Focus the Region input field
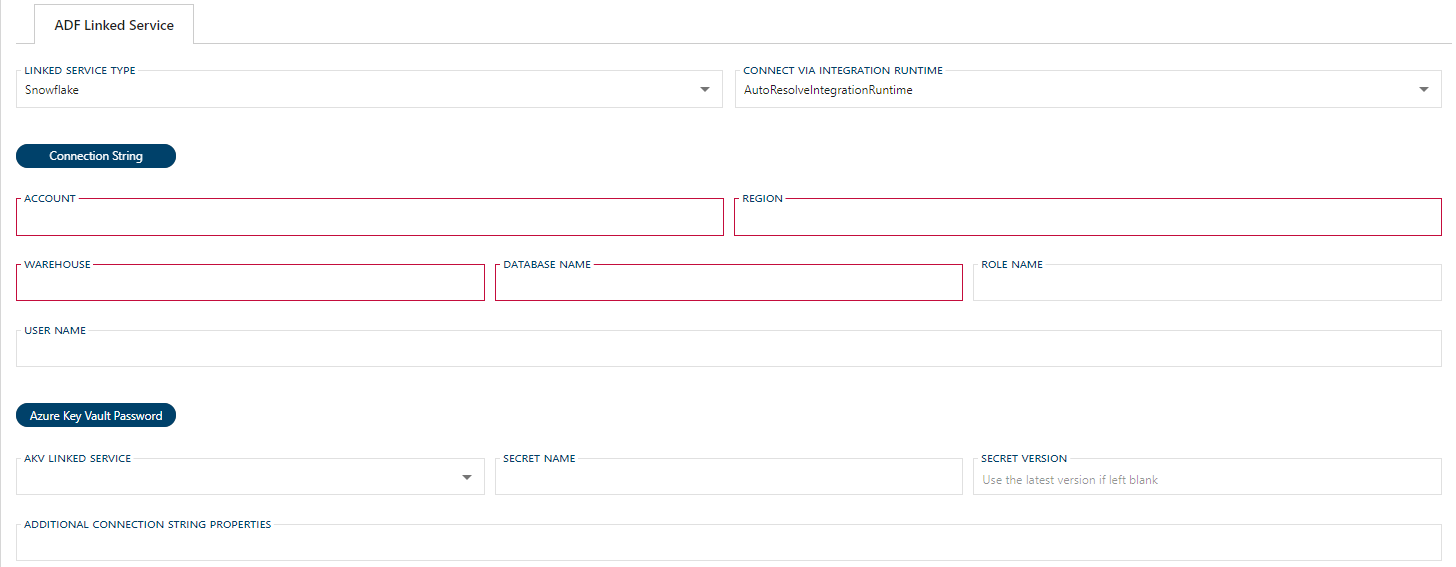Viewport: 1456px width, 567px height. [x=1088, y=217]
